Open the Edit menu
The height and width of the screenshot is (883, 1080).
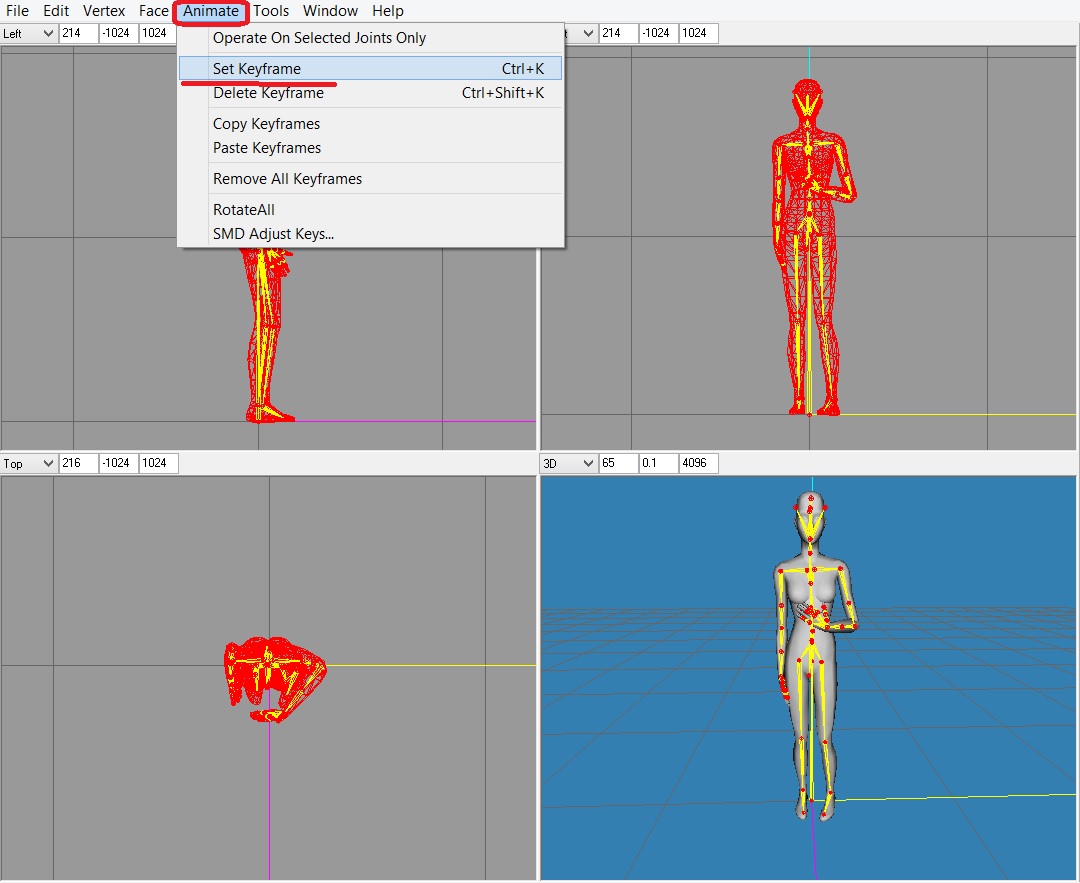pyautogui.click(x=56, y=11)
